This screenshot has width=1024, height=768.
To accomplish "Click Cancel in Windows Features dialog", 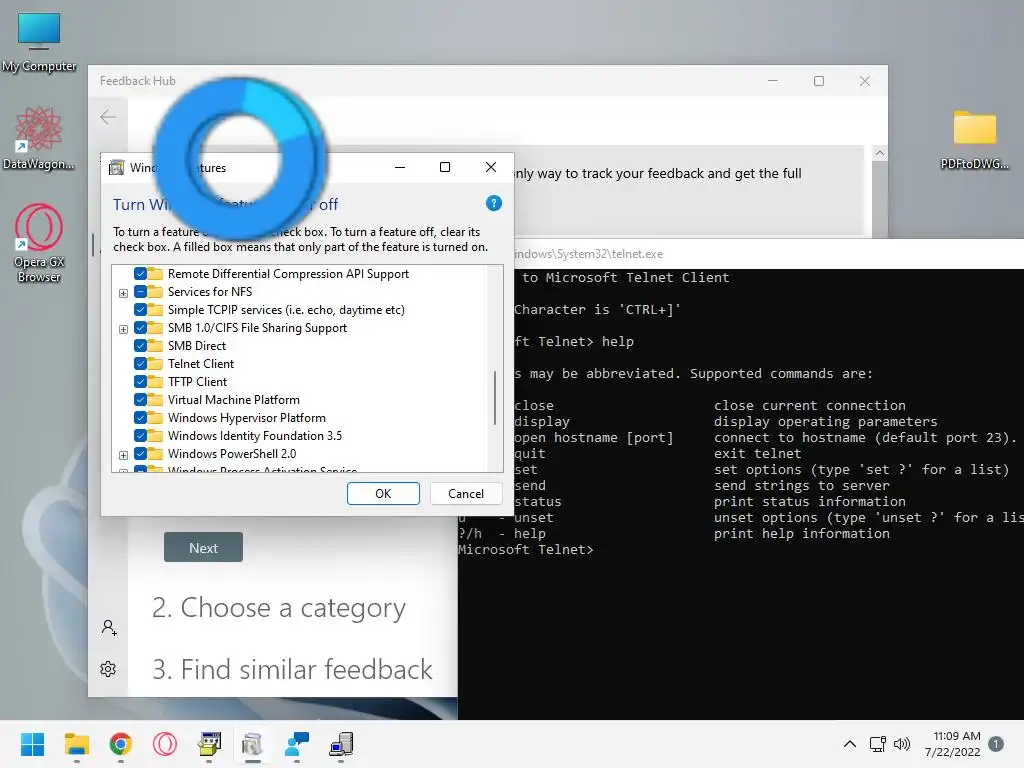I will coord(466,494).
